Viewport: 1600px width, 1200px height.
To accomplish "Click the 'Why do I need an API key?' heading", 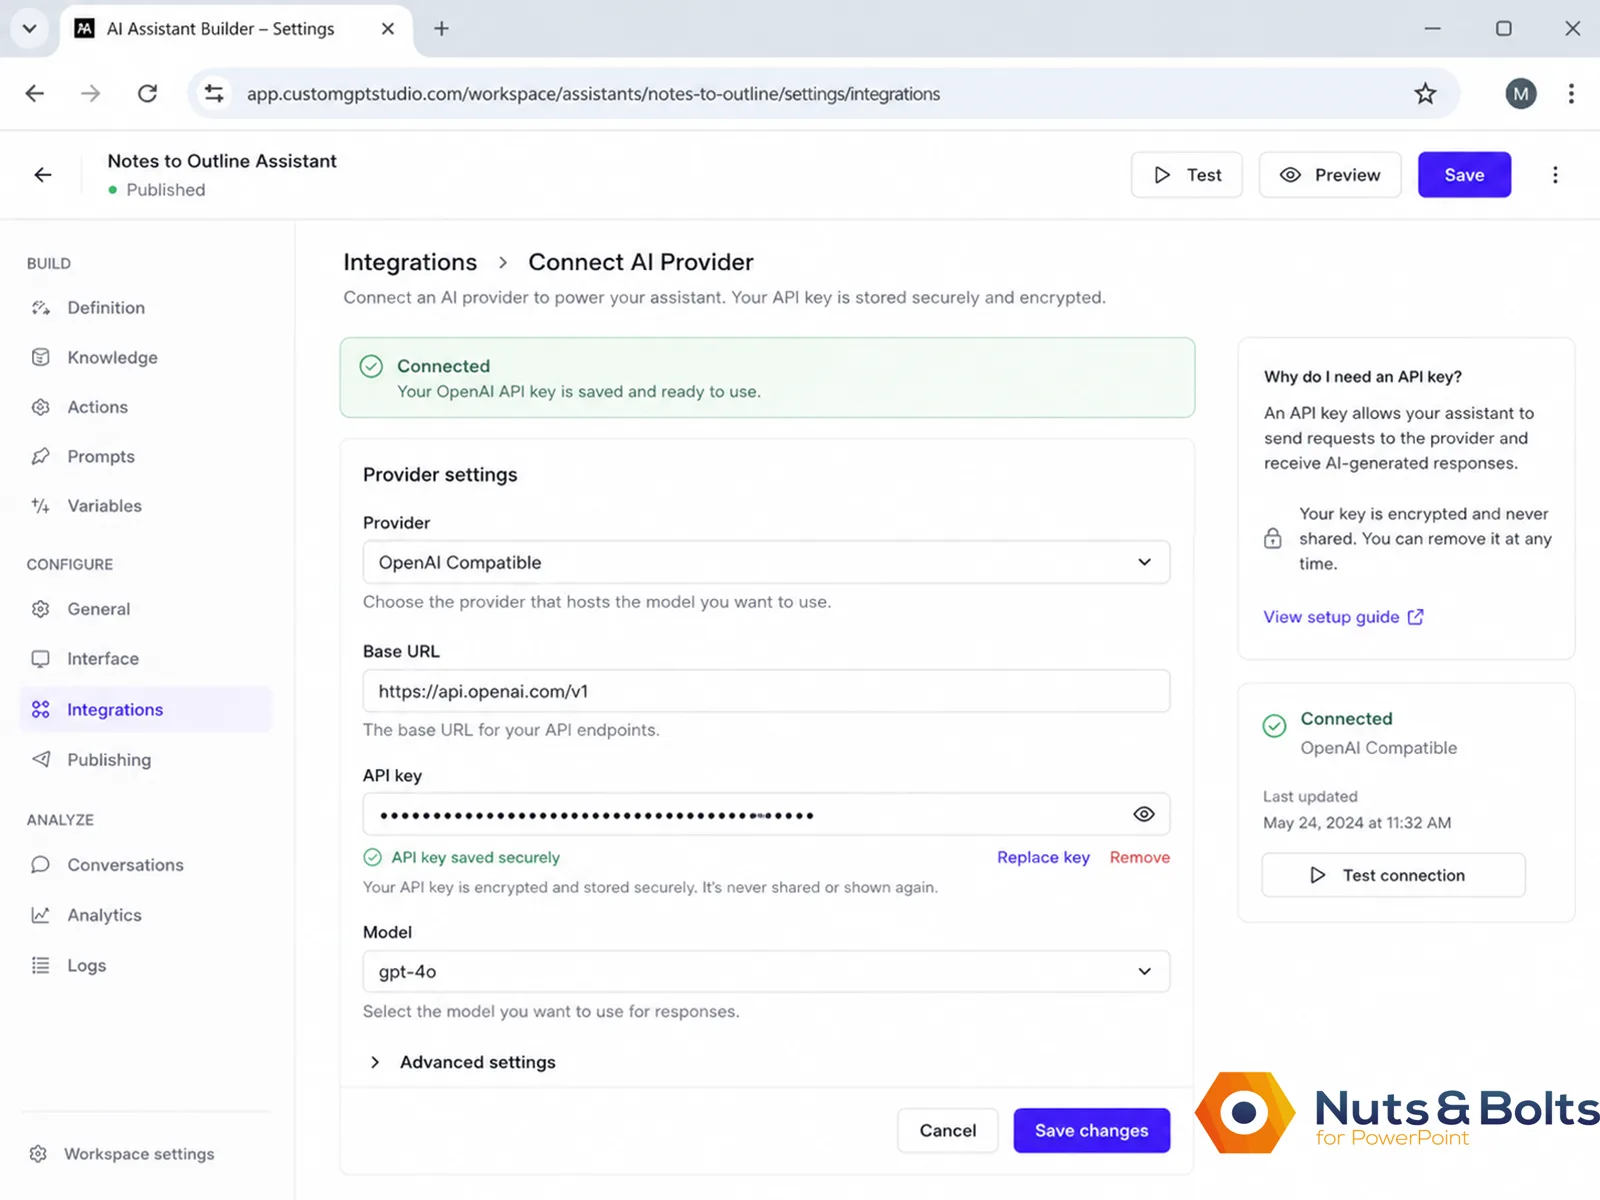I will coord(1363,377).
